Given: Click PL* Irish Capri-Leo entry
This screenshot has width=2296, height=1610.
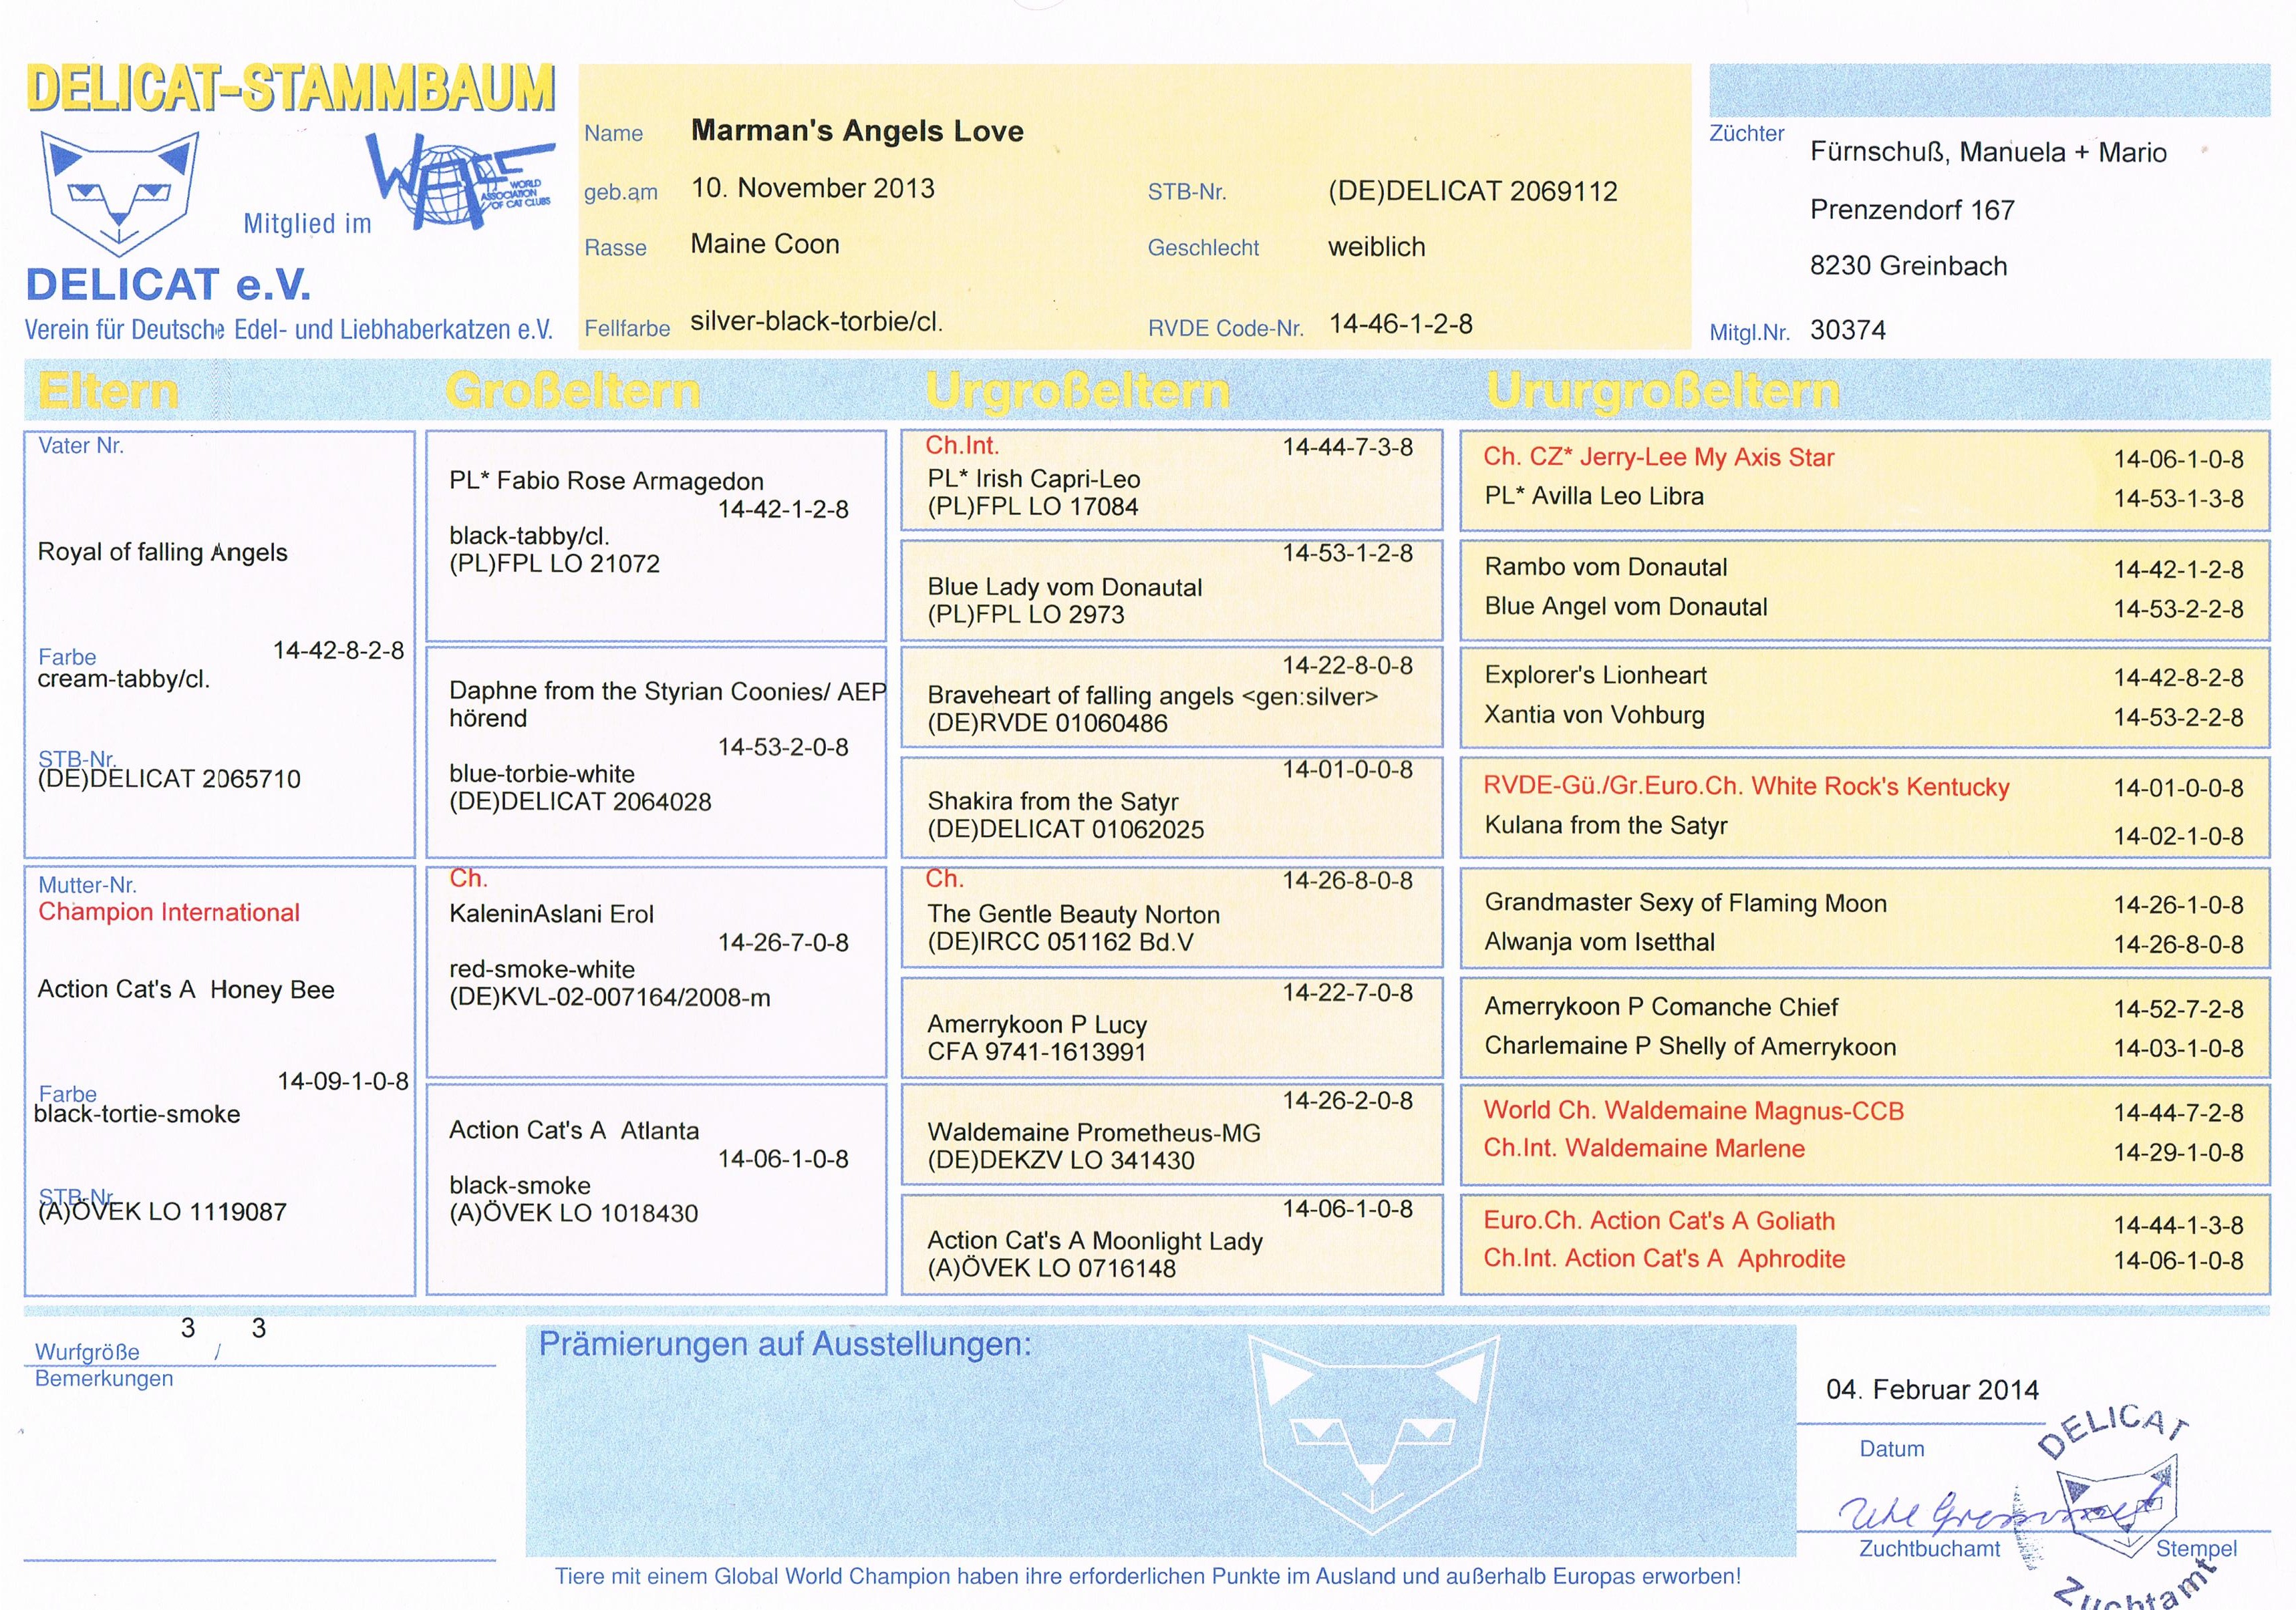Looking at the screenshot, I should pos(1034,479).
